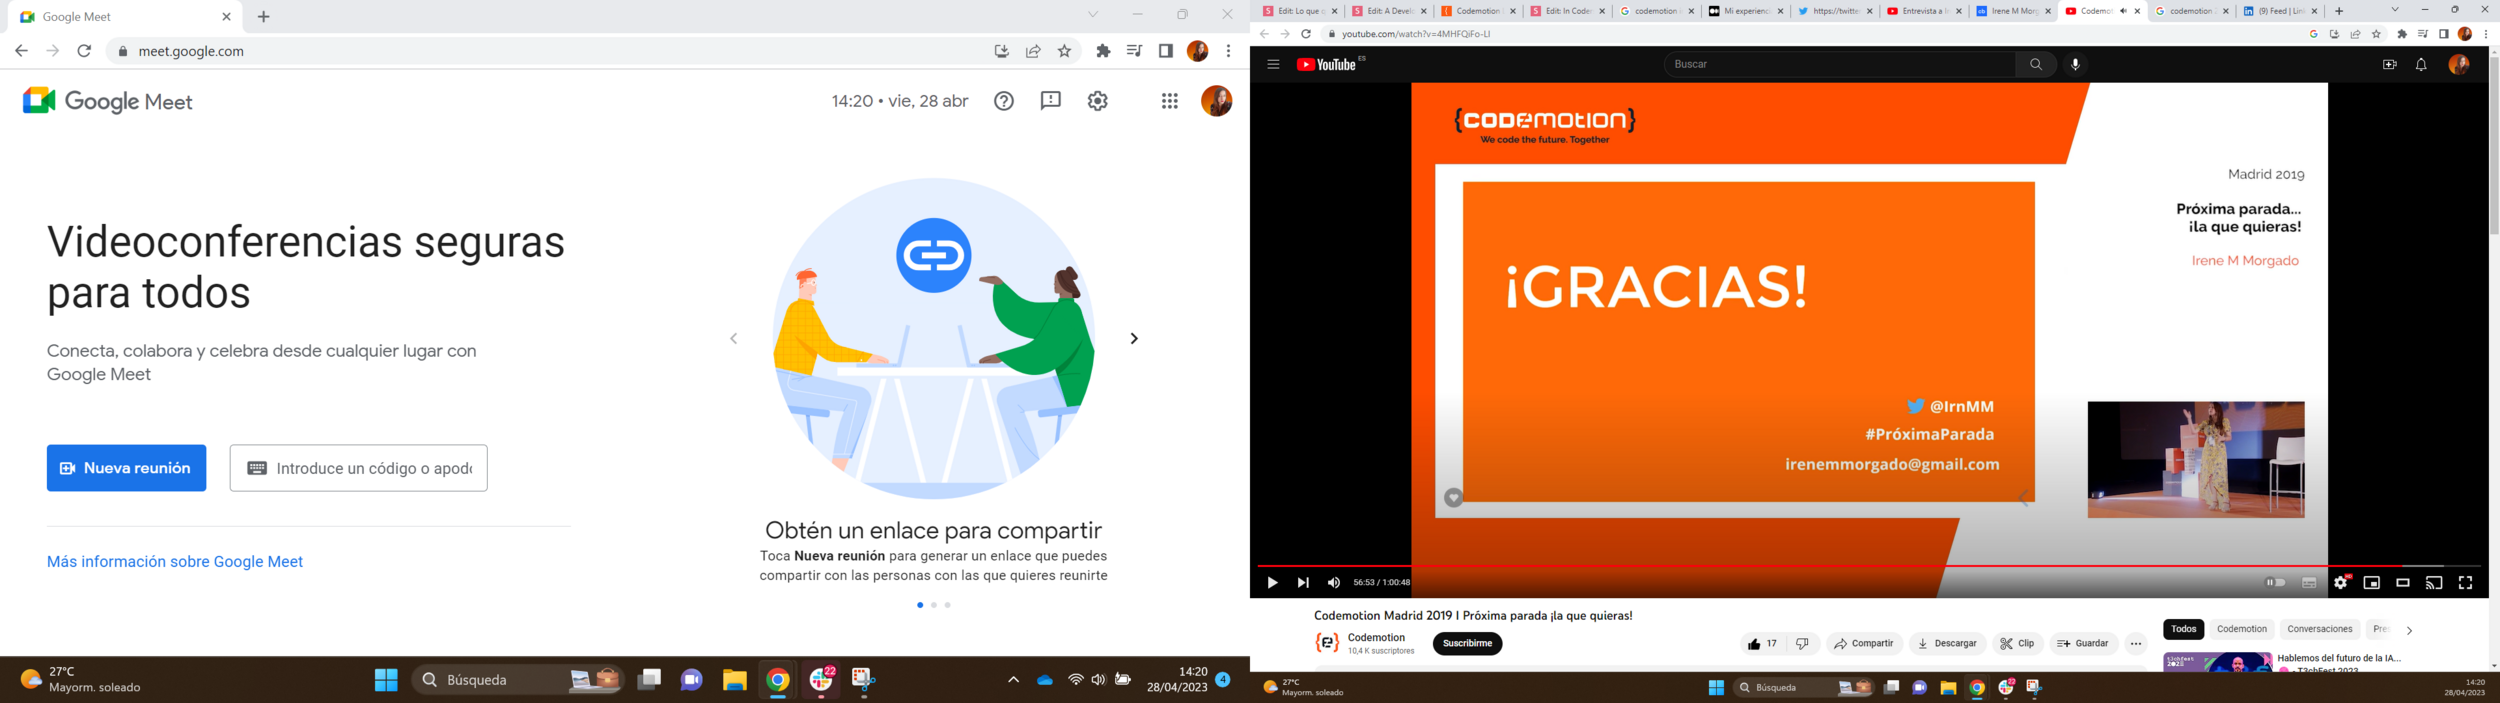The width and height of the screenshot is (2500, 703).
Task: Open YouTube notifications bell
Action: [2421, 64]
